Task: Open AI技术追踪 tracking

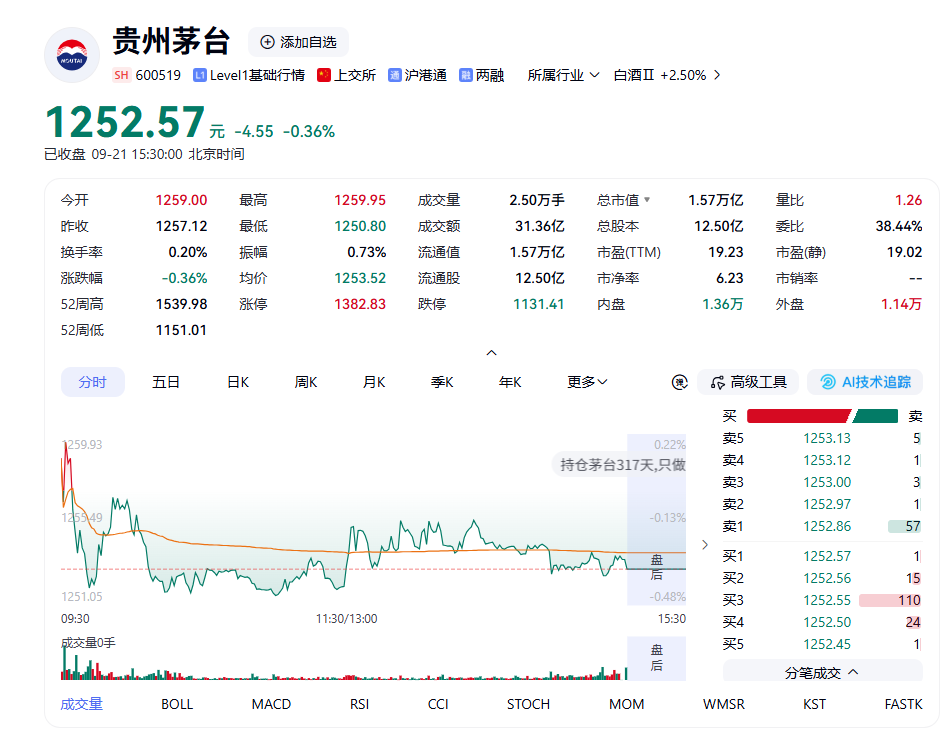Action: 865,382
